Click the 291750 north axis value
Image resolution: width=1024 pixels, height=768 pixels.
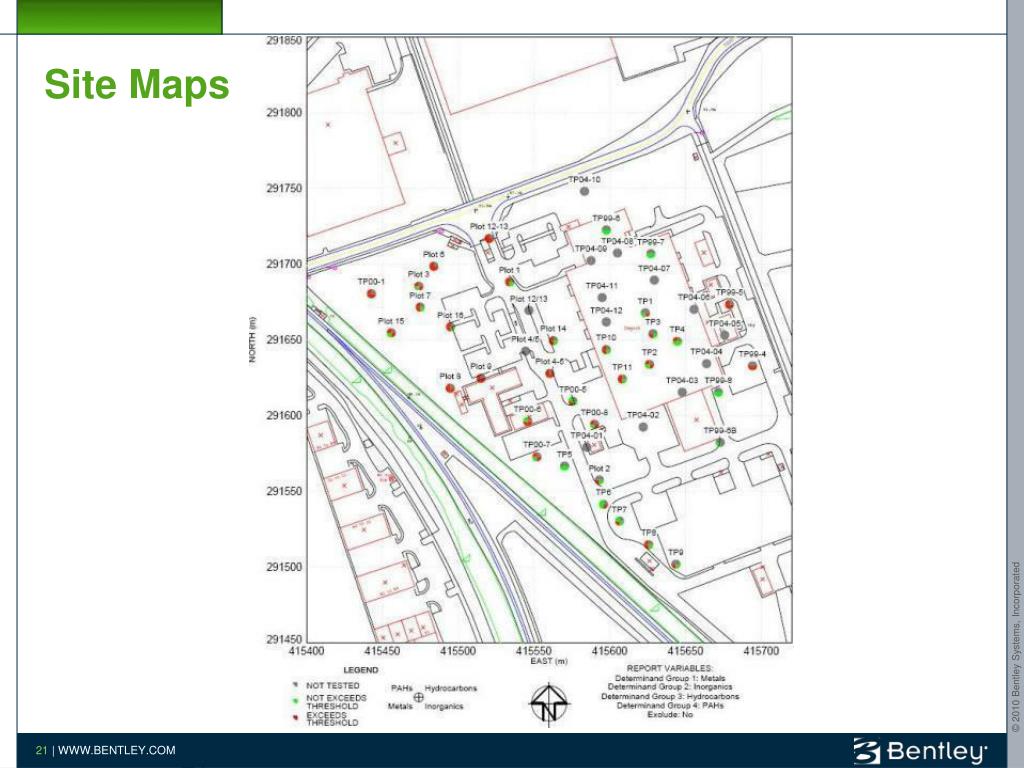click(284, 188)
